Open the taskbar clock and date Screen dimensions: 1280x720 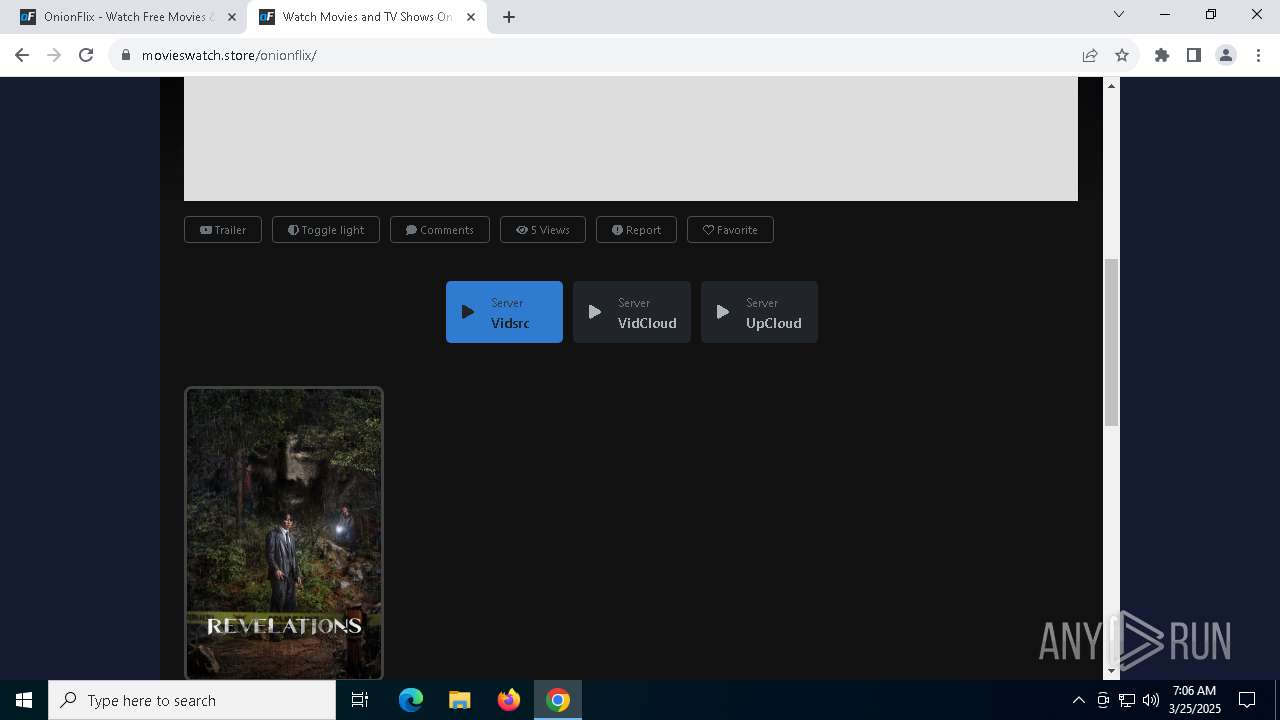(x=1195, y=700)
